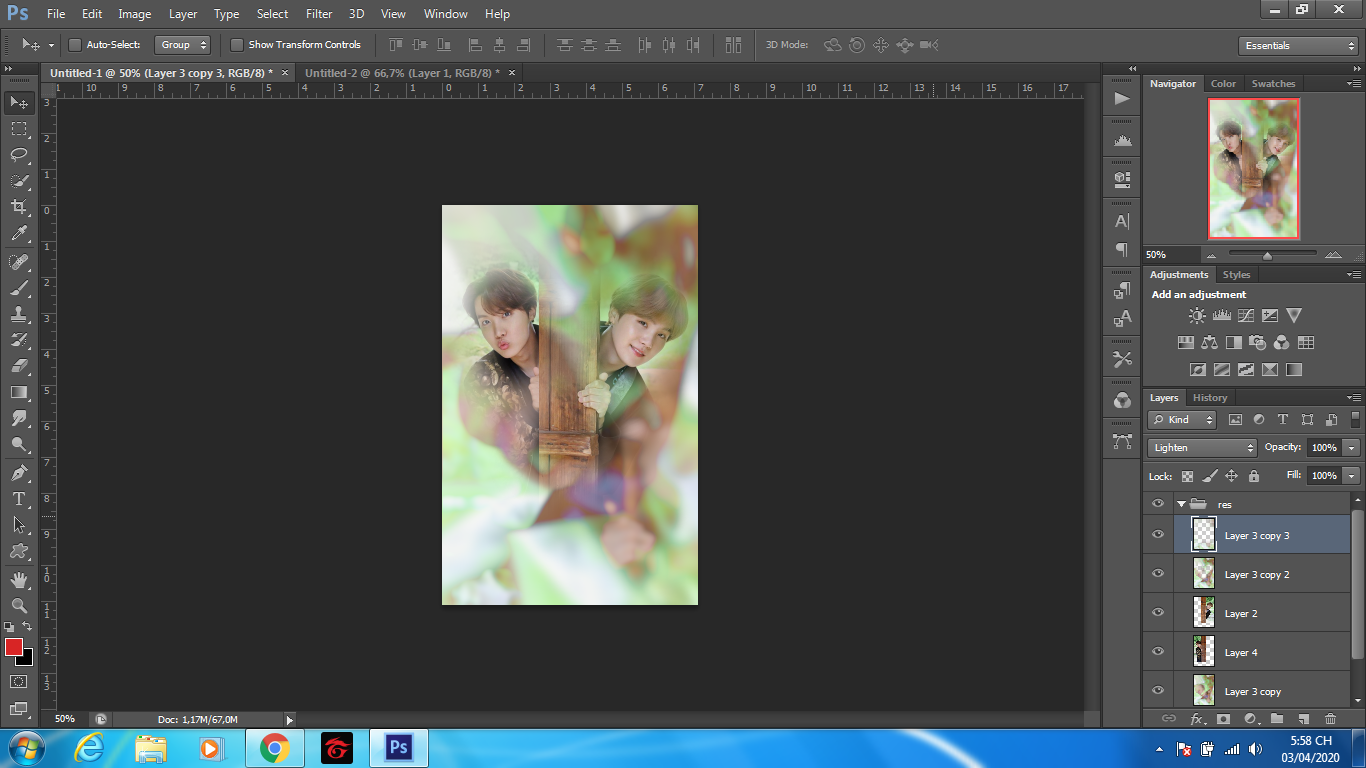1366x768 pixels.
Task: Switch to the History panel tab
Action: click(x=1209, y=398)
